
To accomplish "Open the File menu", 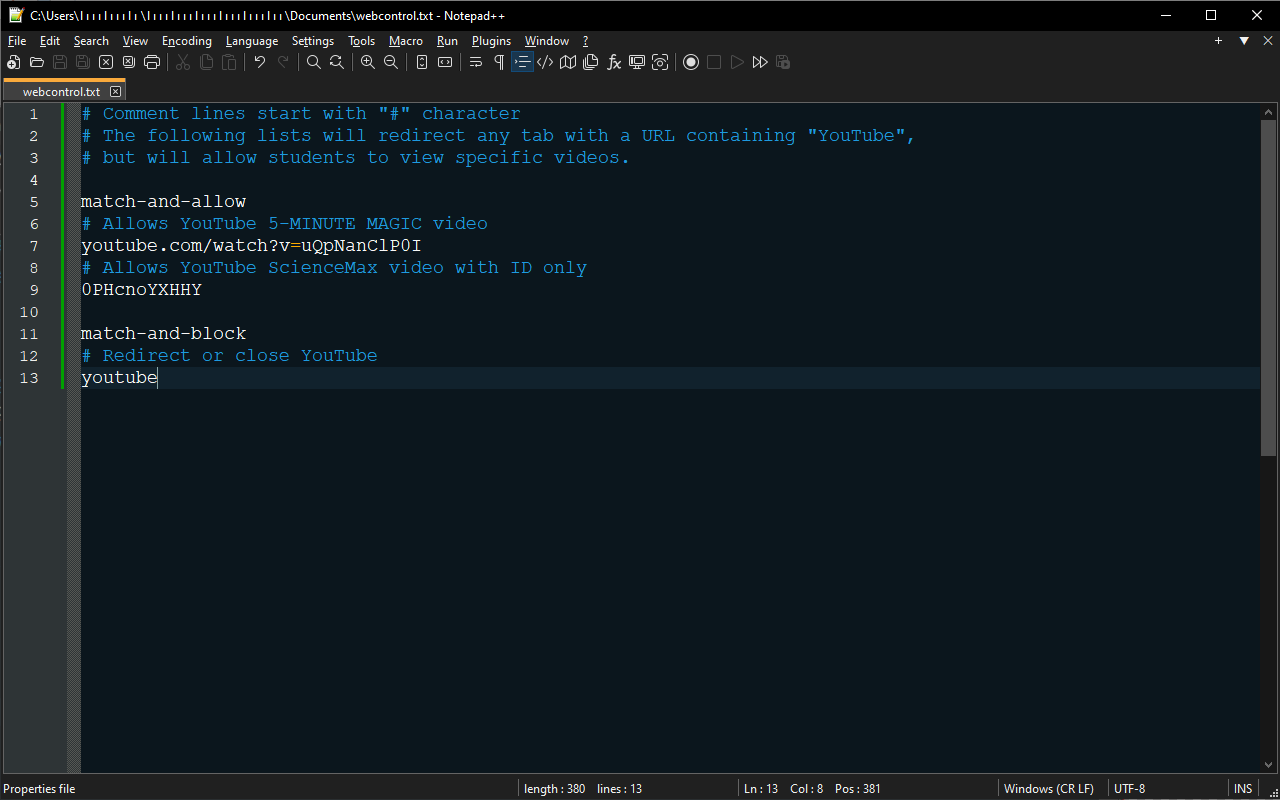I will [17, 41].
